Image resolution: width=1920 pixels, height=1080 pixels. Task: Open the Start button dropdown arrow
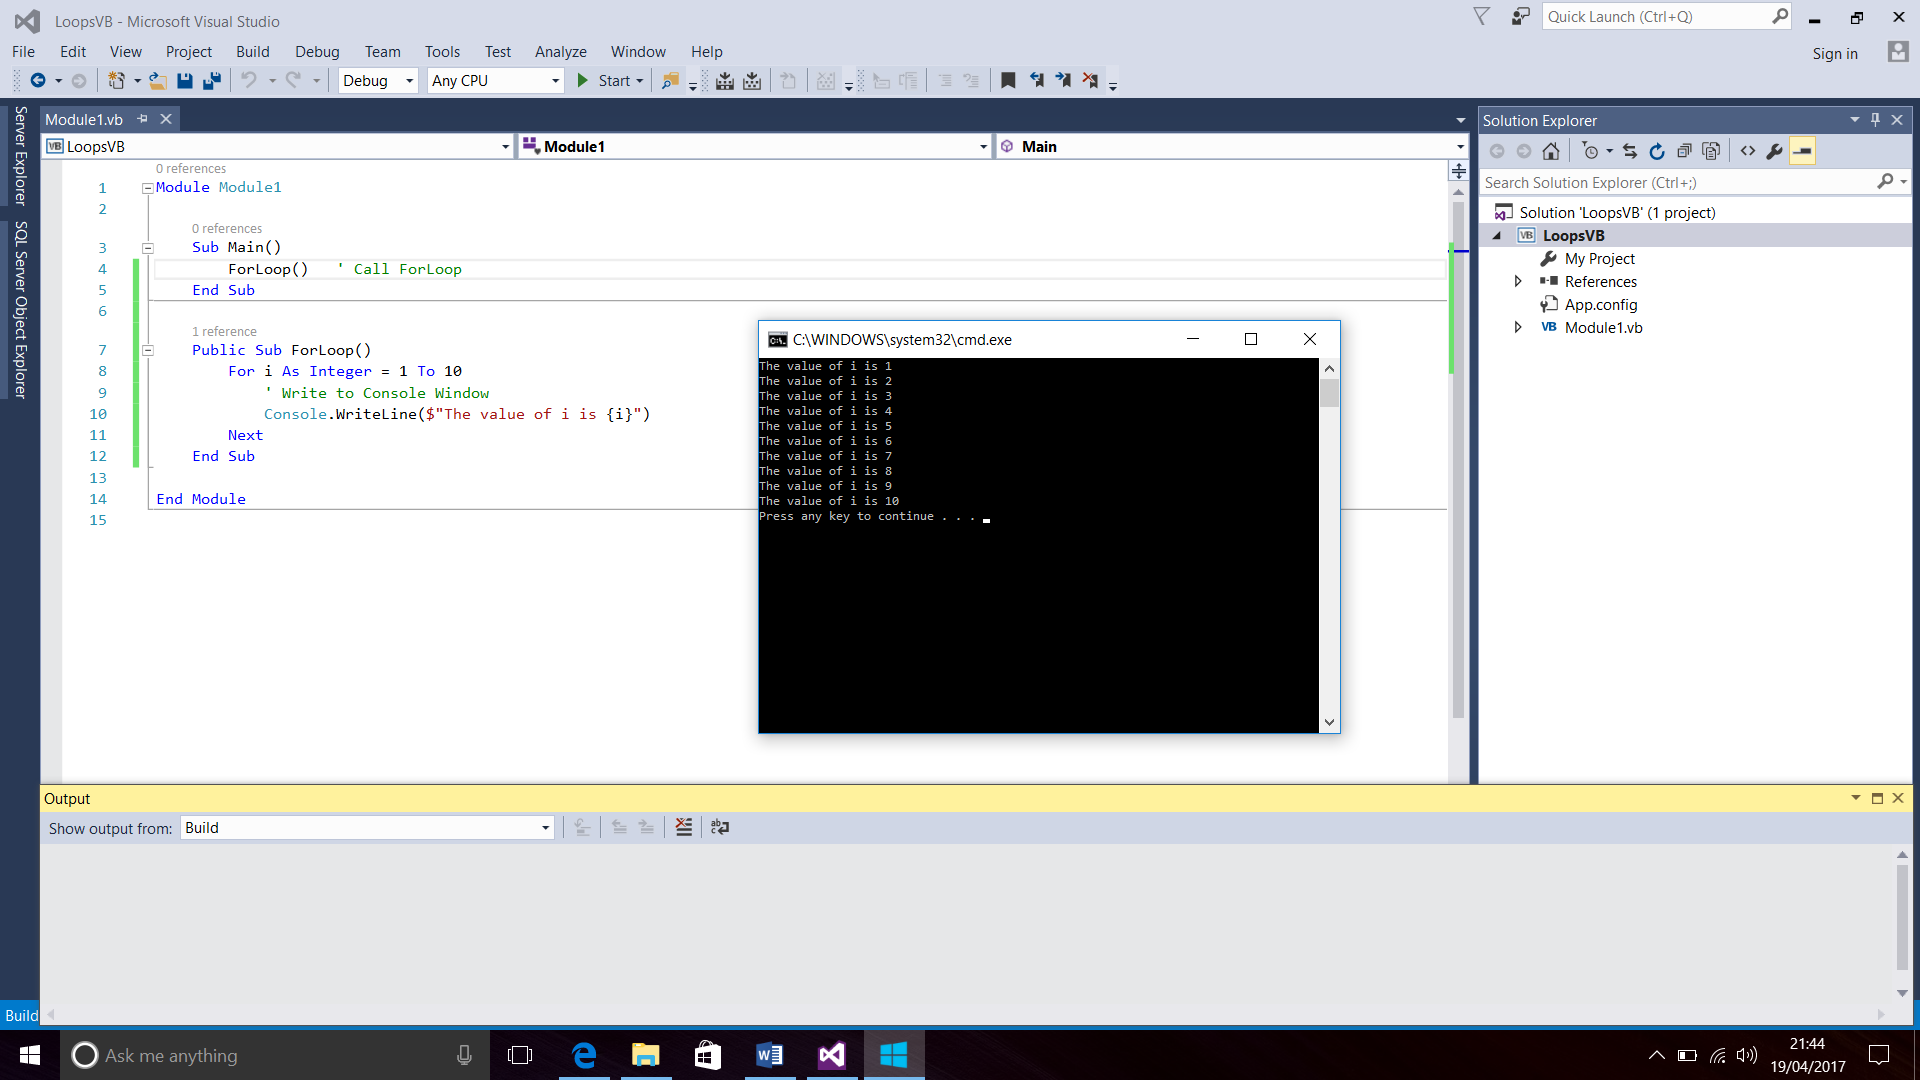640,81
